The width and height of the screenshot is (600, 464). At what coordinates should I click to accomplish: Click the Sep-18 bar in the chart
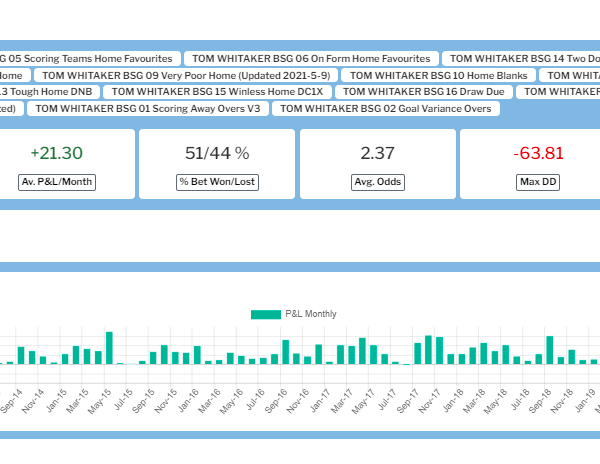[x=549, y=350]
